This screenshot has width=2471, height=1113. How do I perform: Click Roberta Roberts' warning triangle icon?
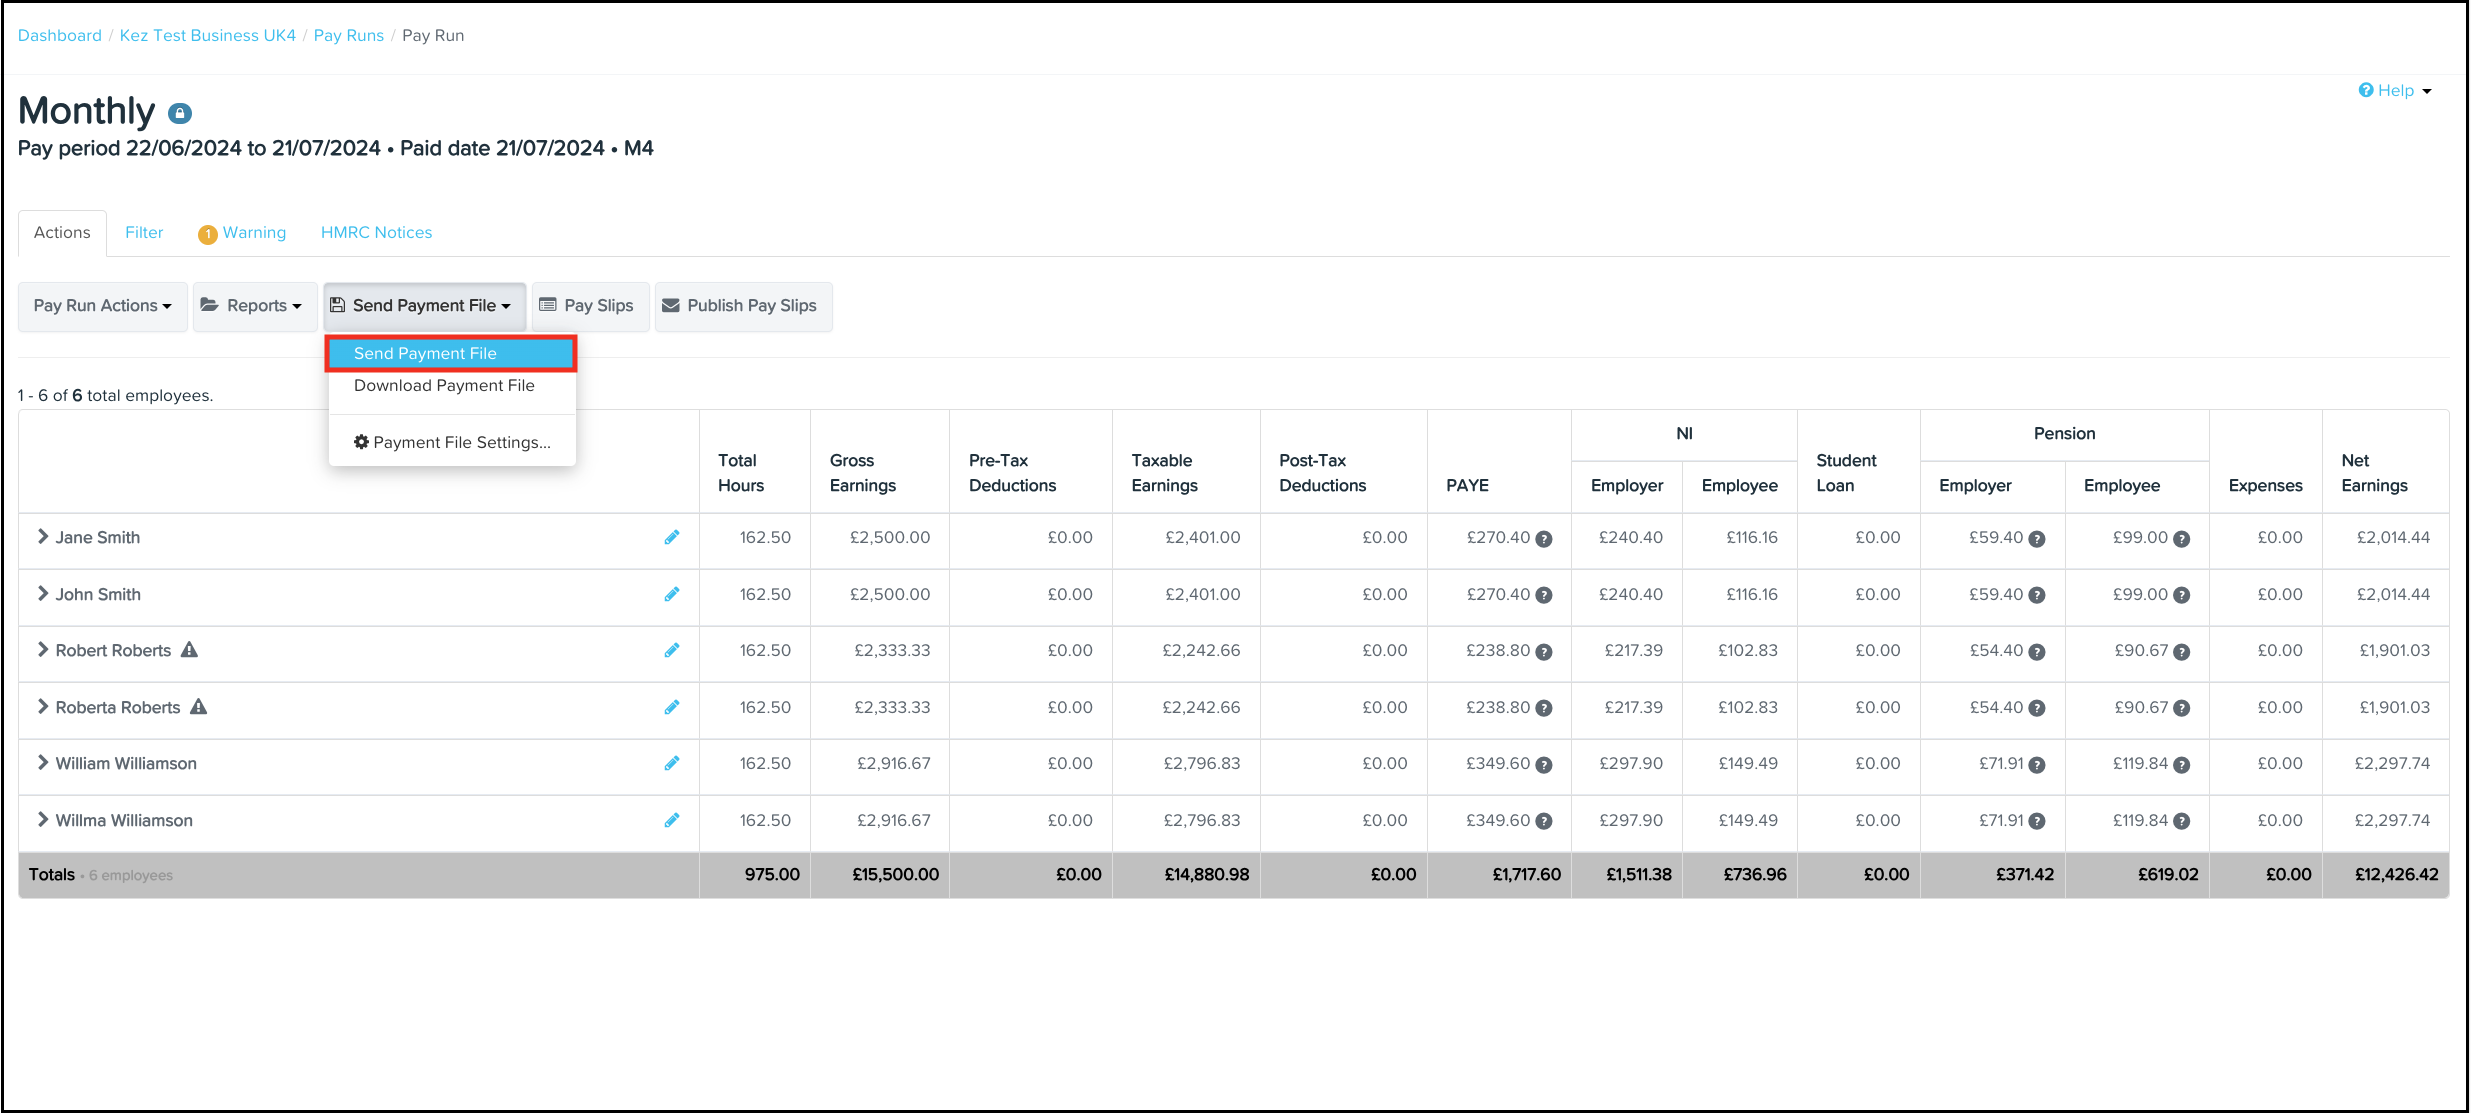[x=199, y=707]
